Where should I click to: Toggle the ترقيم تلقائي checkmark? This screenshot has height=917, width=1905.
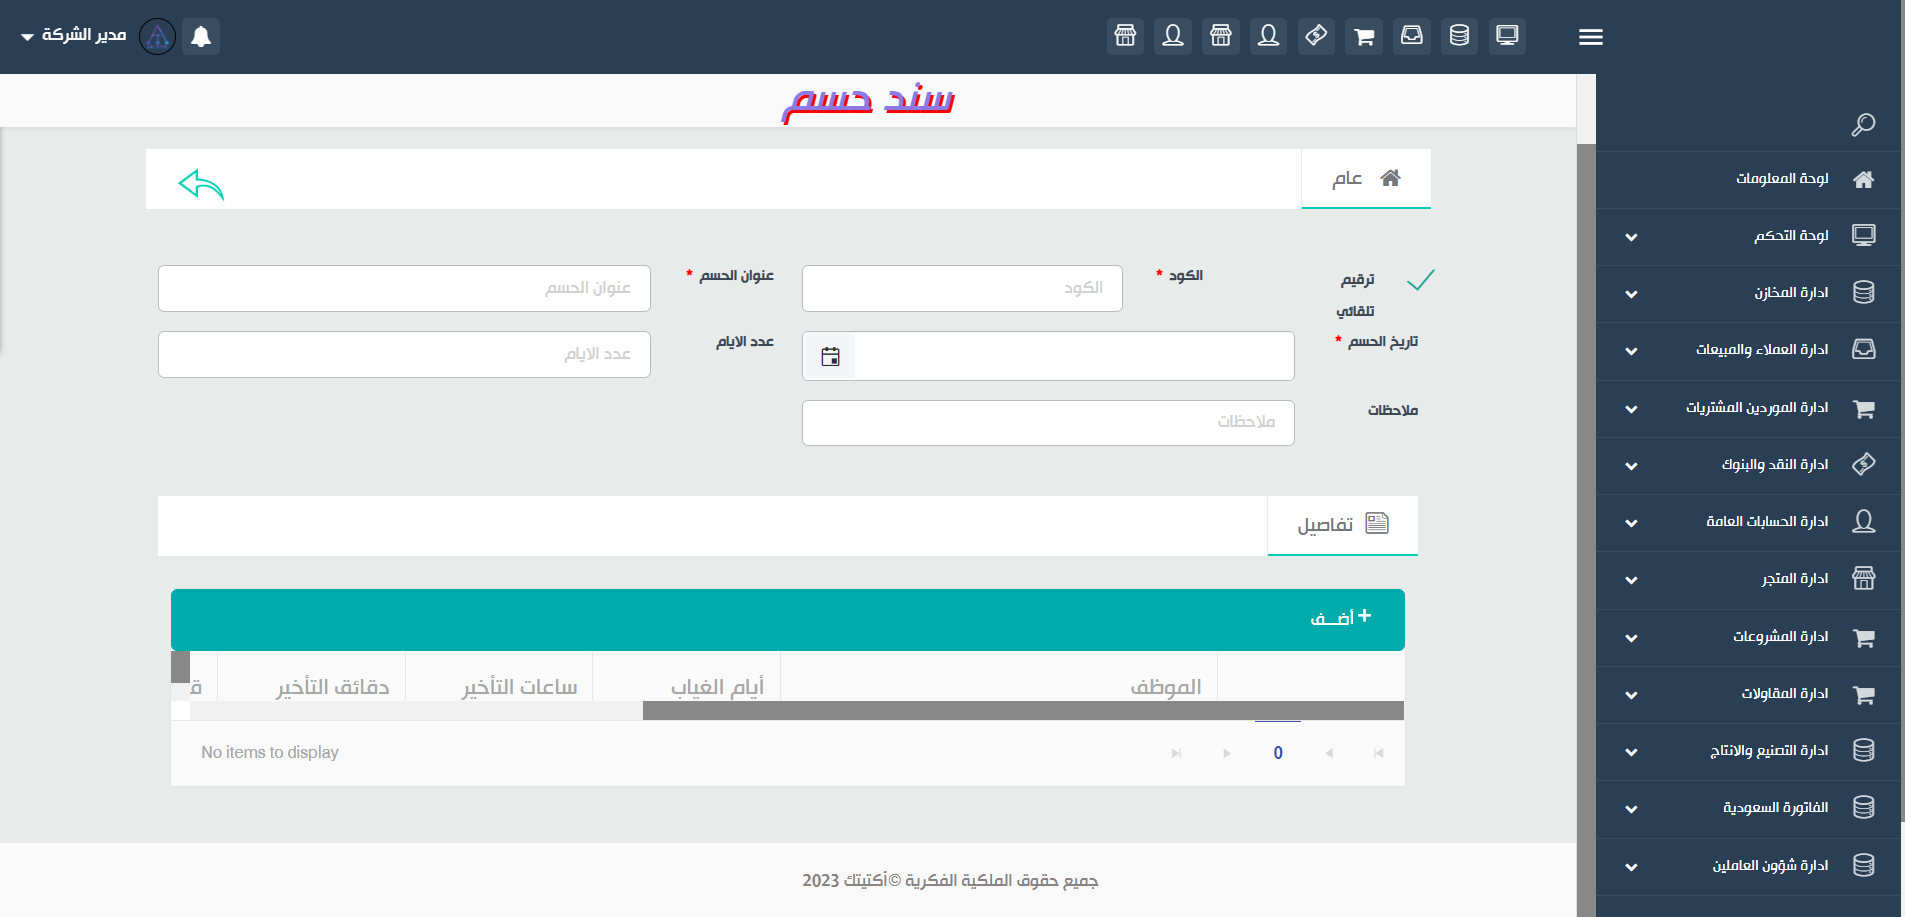(1420, 280)
